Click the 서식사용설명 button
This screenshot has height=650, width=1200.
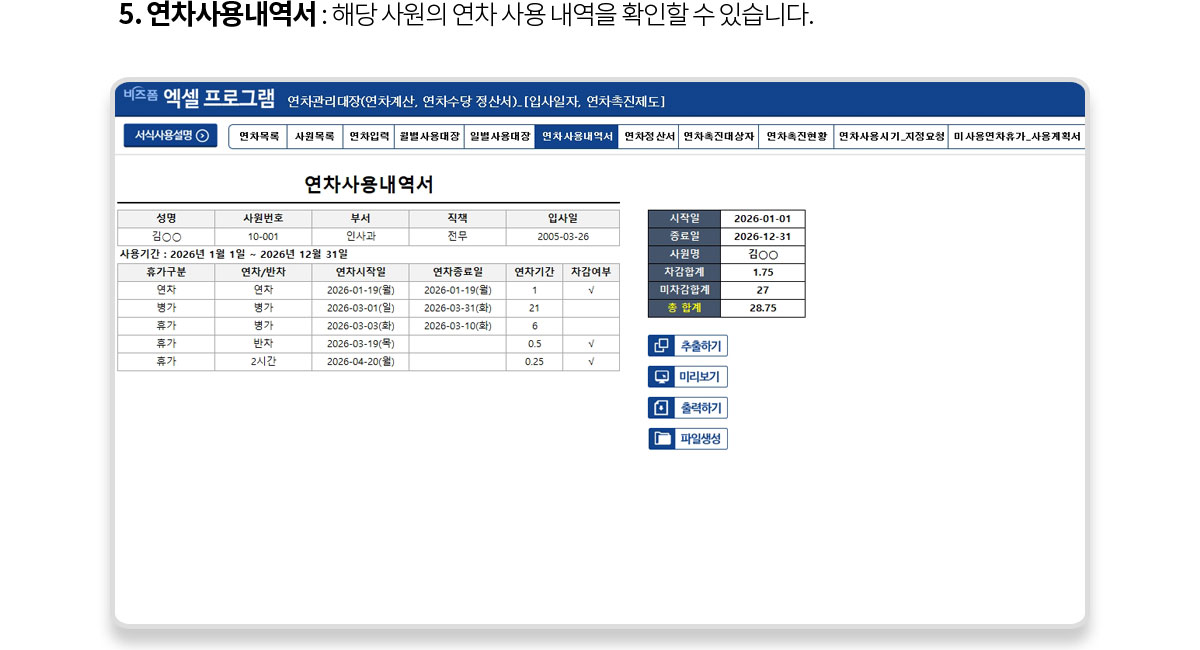tap(170, 136)
